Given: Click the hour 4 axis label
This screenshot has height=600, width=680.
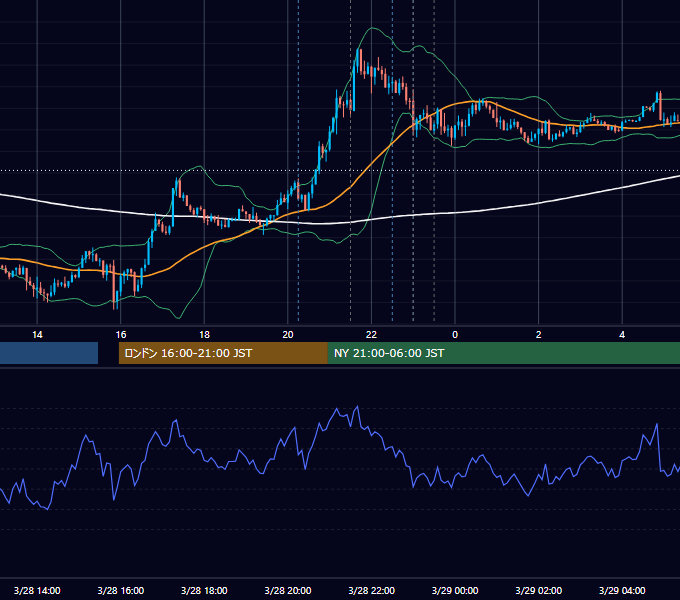Looking at the screenshot, I should point(622,335).
